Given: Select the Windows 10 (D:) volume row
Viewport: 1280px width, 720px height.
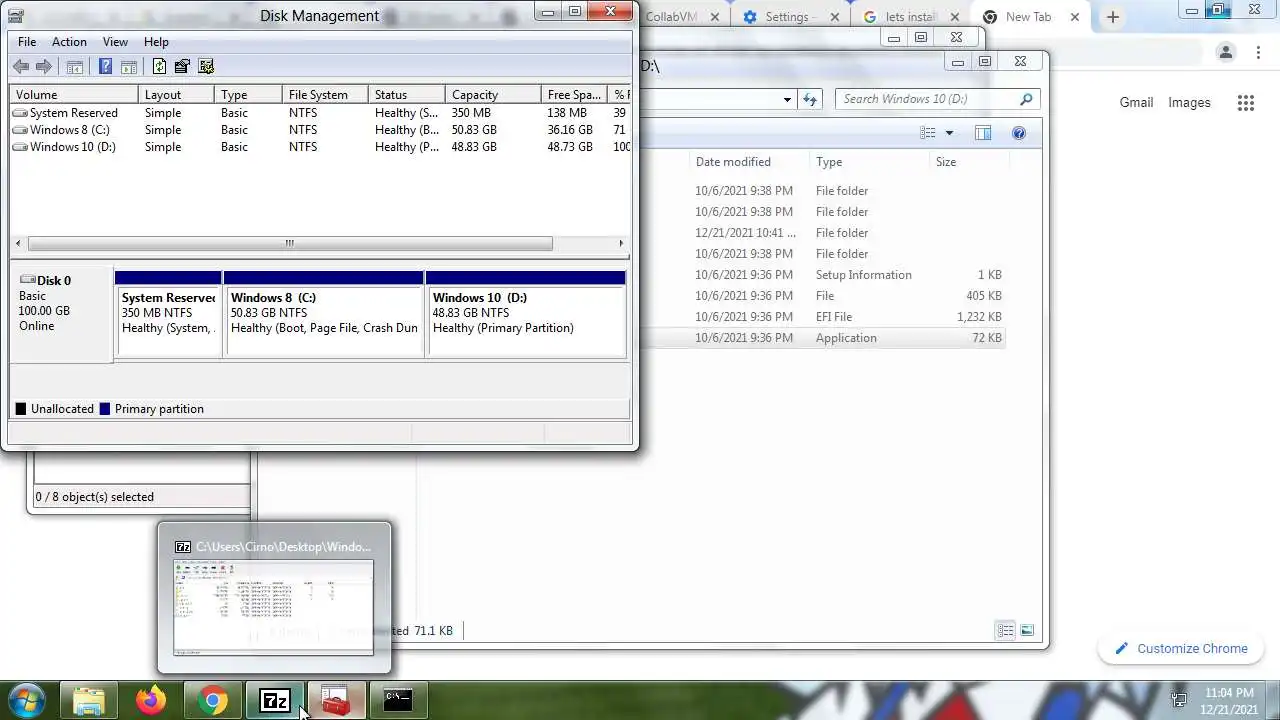Looking at the screenshot, I should [x=320, y=147].
